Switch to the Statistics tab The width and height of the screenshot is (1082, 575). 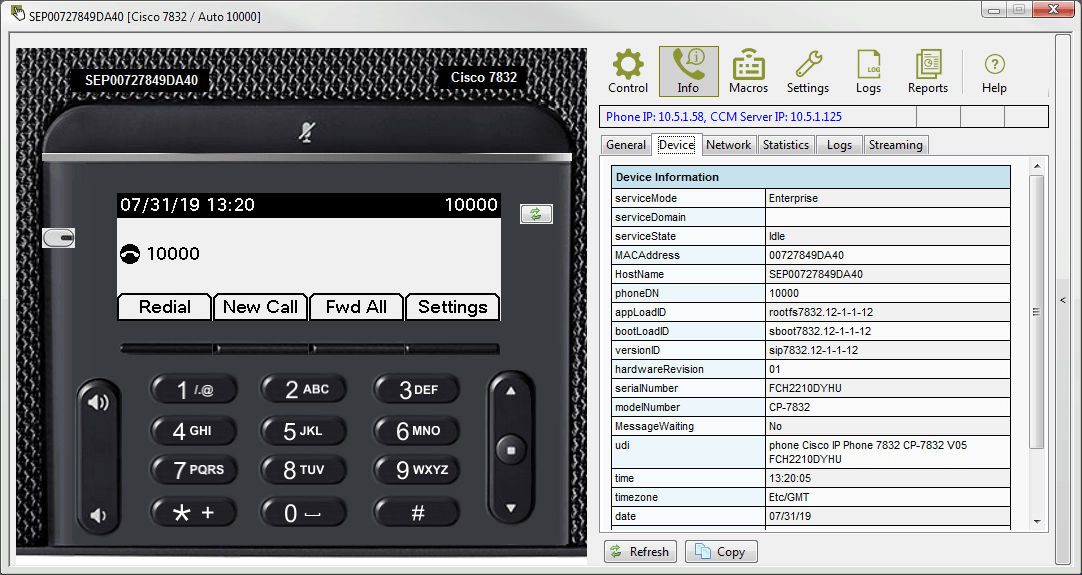click(x=785, y=145)
